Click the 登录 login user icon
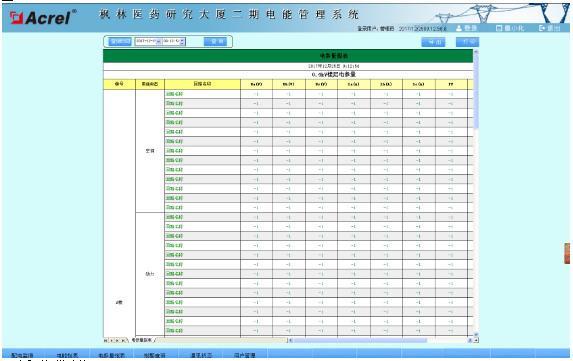 tap(459, 28)
